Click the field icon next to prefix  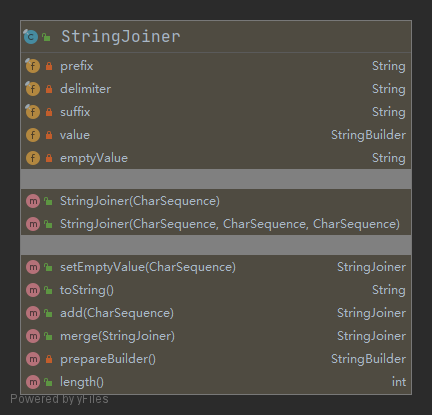click(33, 66)
